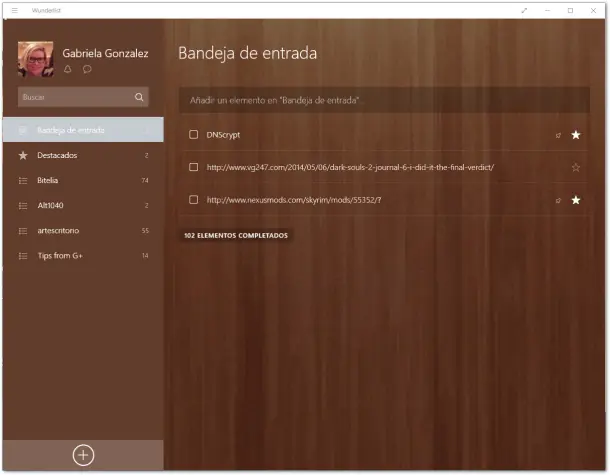610x475 pixels.
Task: Select Bandeja de entrada in sidebar
Action: (x=83, y=130)
